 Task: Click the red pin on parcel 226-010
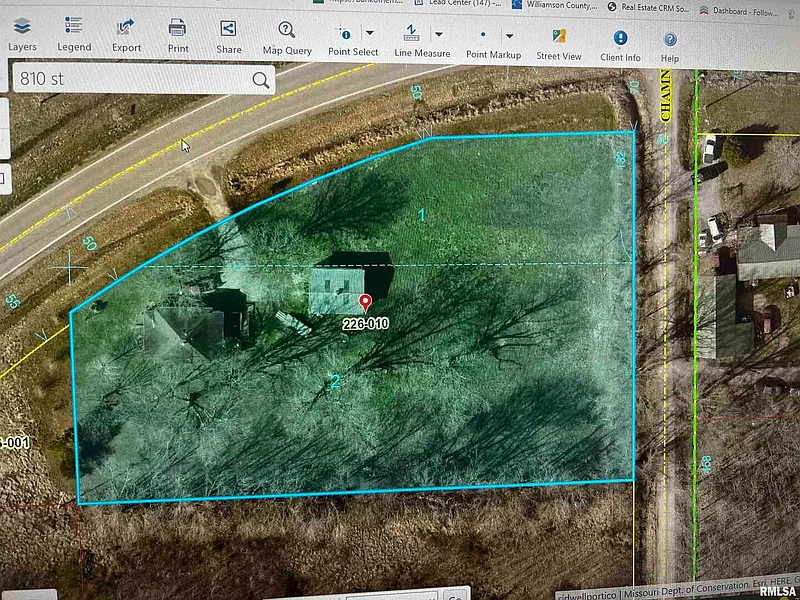click(365, 301)
